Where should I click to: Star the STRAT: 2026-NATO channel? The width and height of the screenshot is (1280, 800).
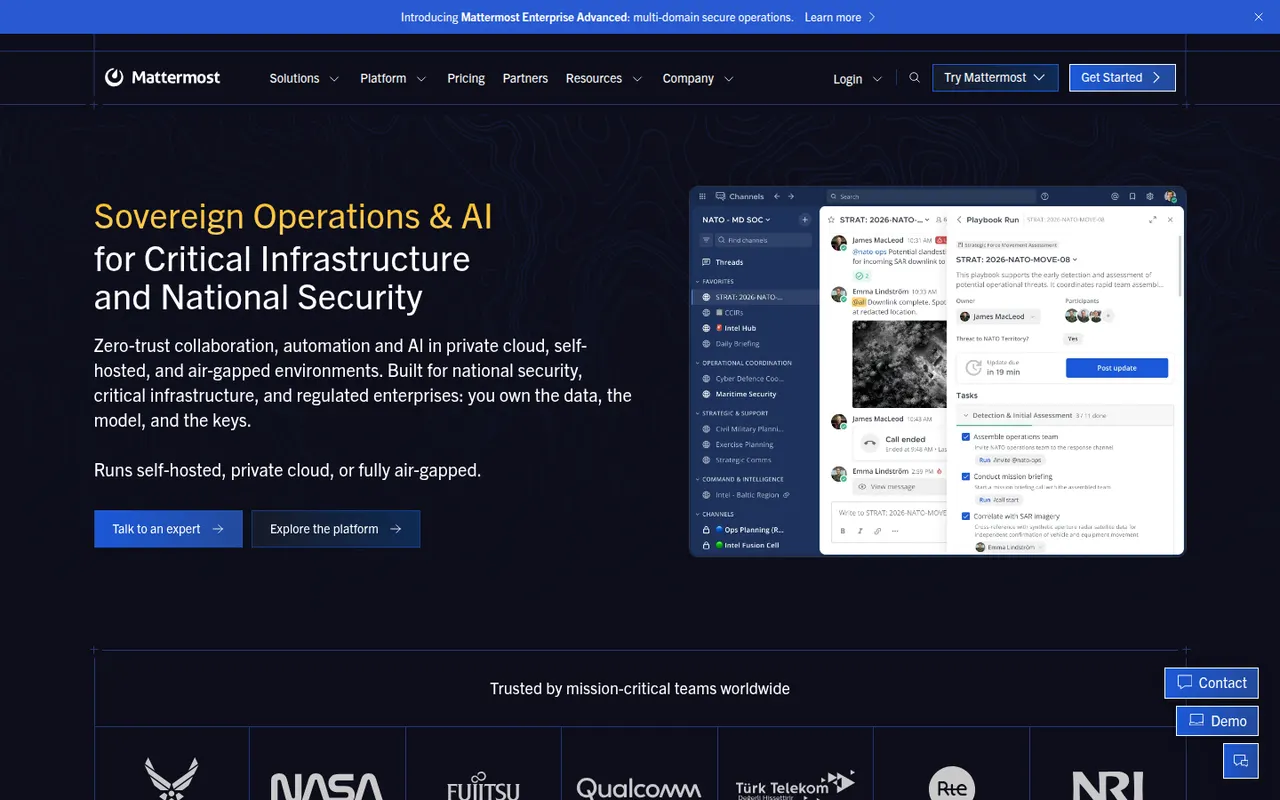click(x=831, y=219)
